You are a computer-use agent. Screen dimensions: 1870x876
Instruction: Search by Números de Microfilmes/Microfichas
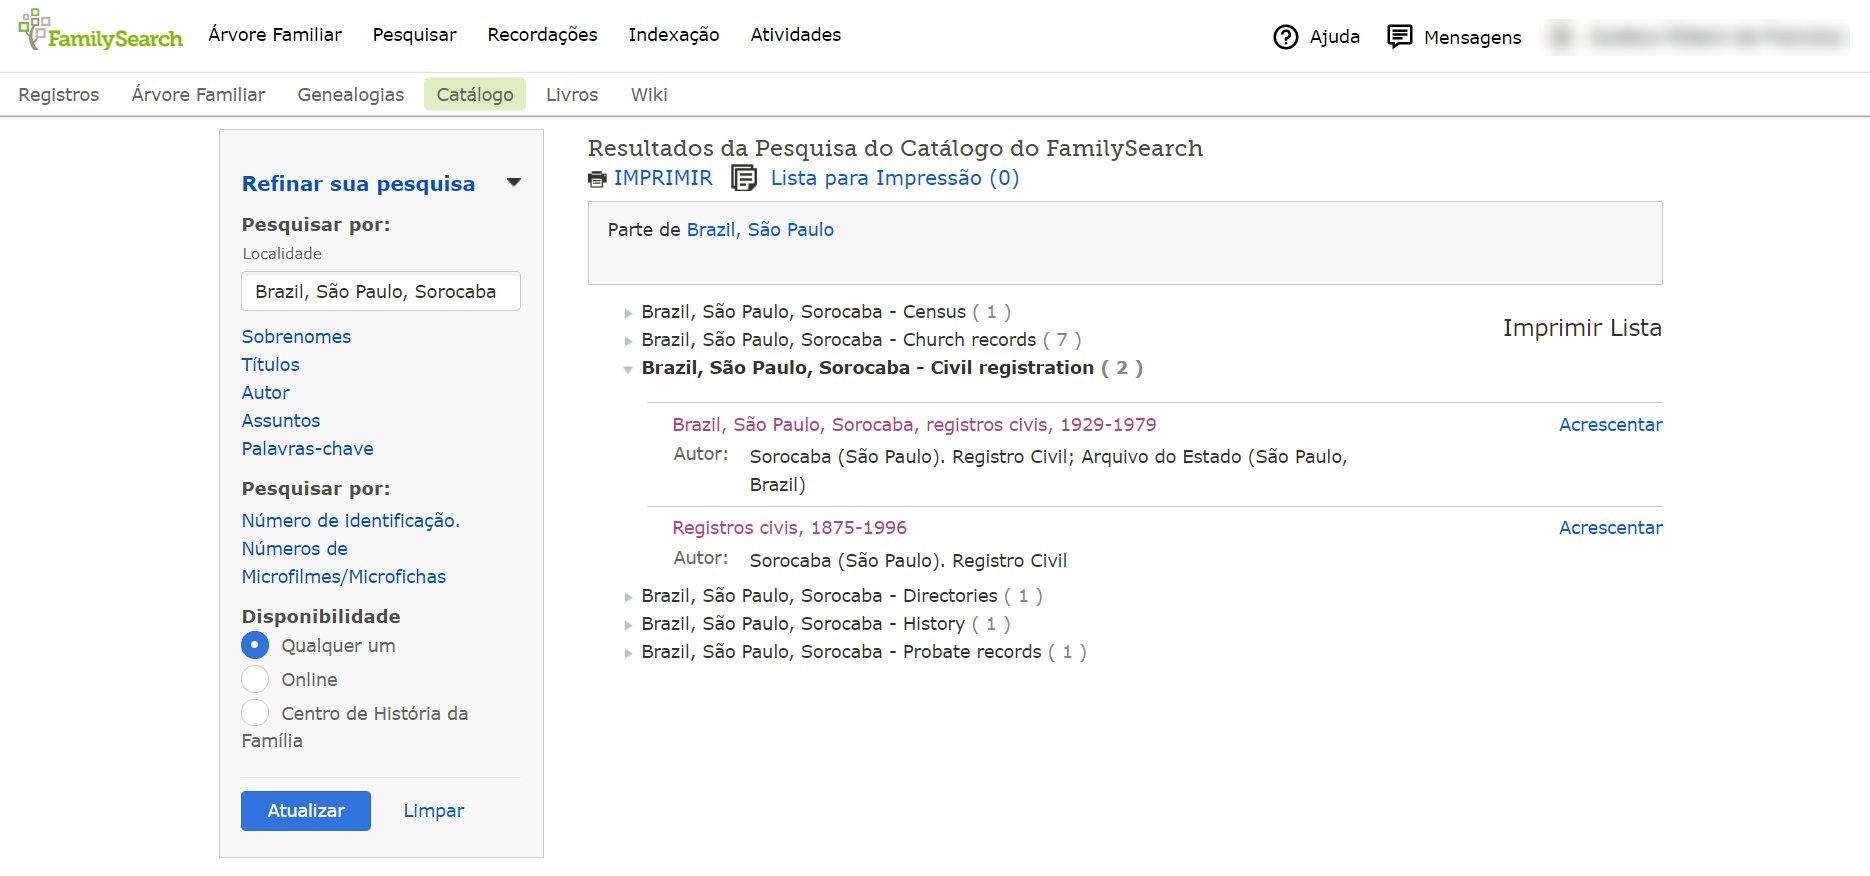[x=344, y=563]
